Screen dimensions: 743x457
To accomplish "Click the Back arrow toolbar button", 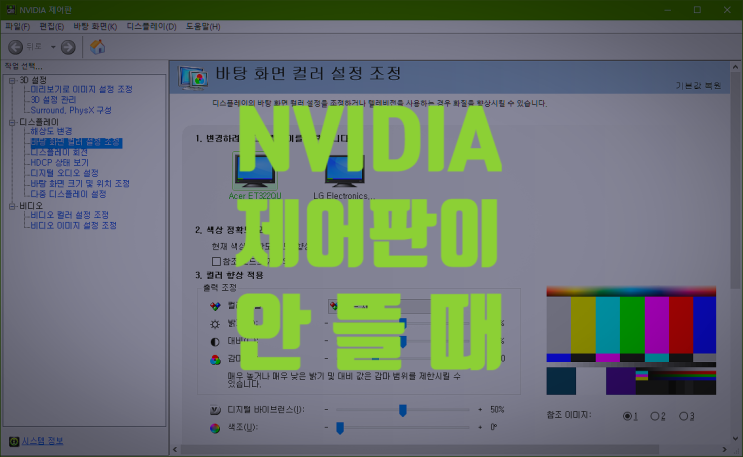I will point(16,47).
